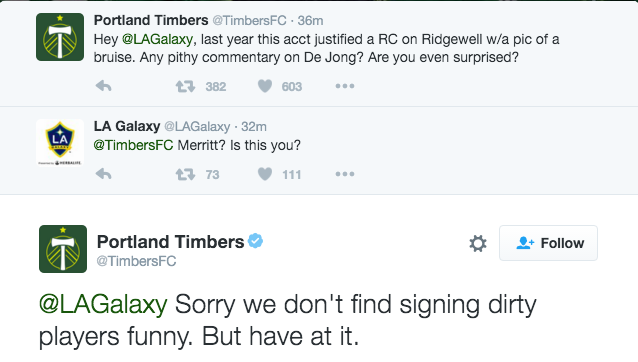The width and height of the screenshot is (638, 362).
Task: Open the gear settings menu beside Follow
Action: click(x=478, y=243)
